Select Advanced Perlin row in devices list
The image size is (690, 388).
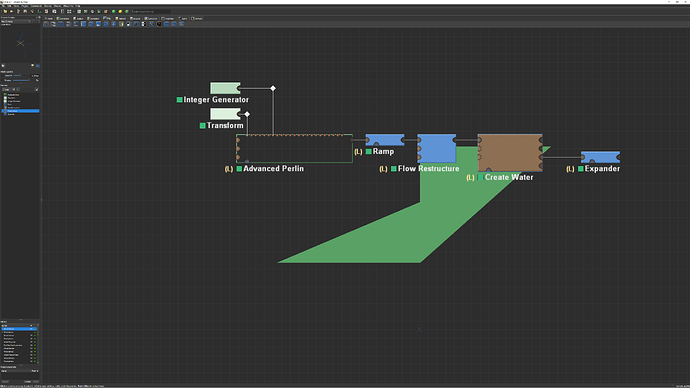(x=21, y=95)
